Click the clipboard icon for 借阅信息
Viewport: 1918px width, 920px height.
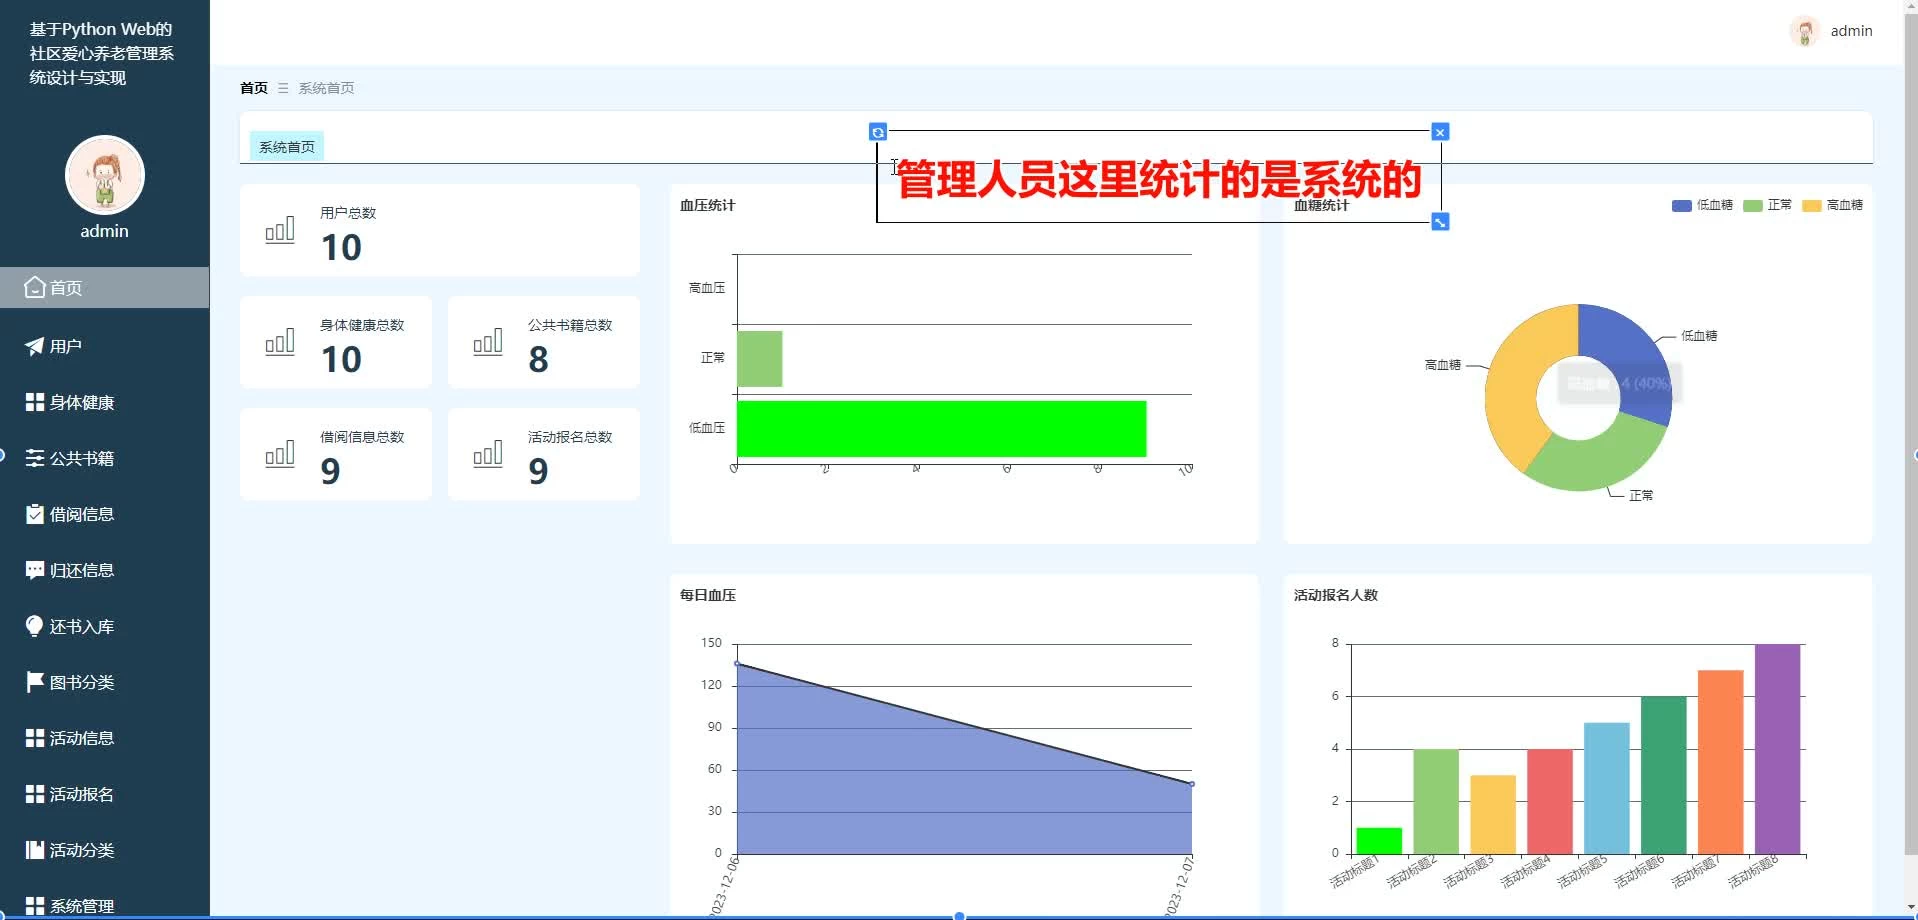tap(35, 514)
